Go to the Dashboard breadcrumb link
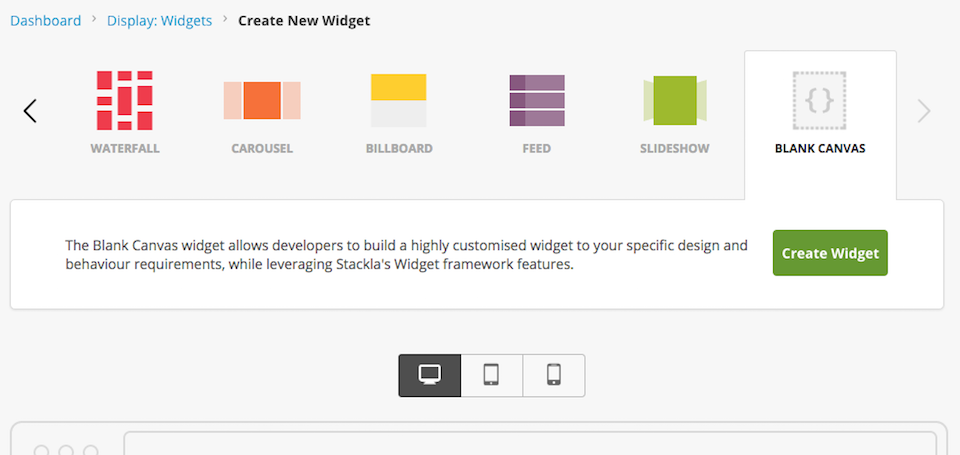Viewport: 960px width, 455px height. (46, 20)
